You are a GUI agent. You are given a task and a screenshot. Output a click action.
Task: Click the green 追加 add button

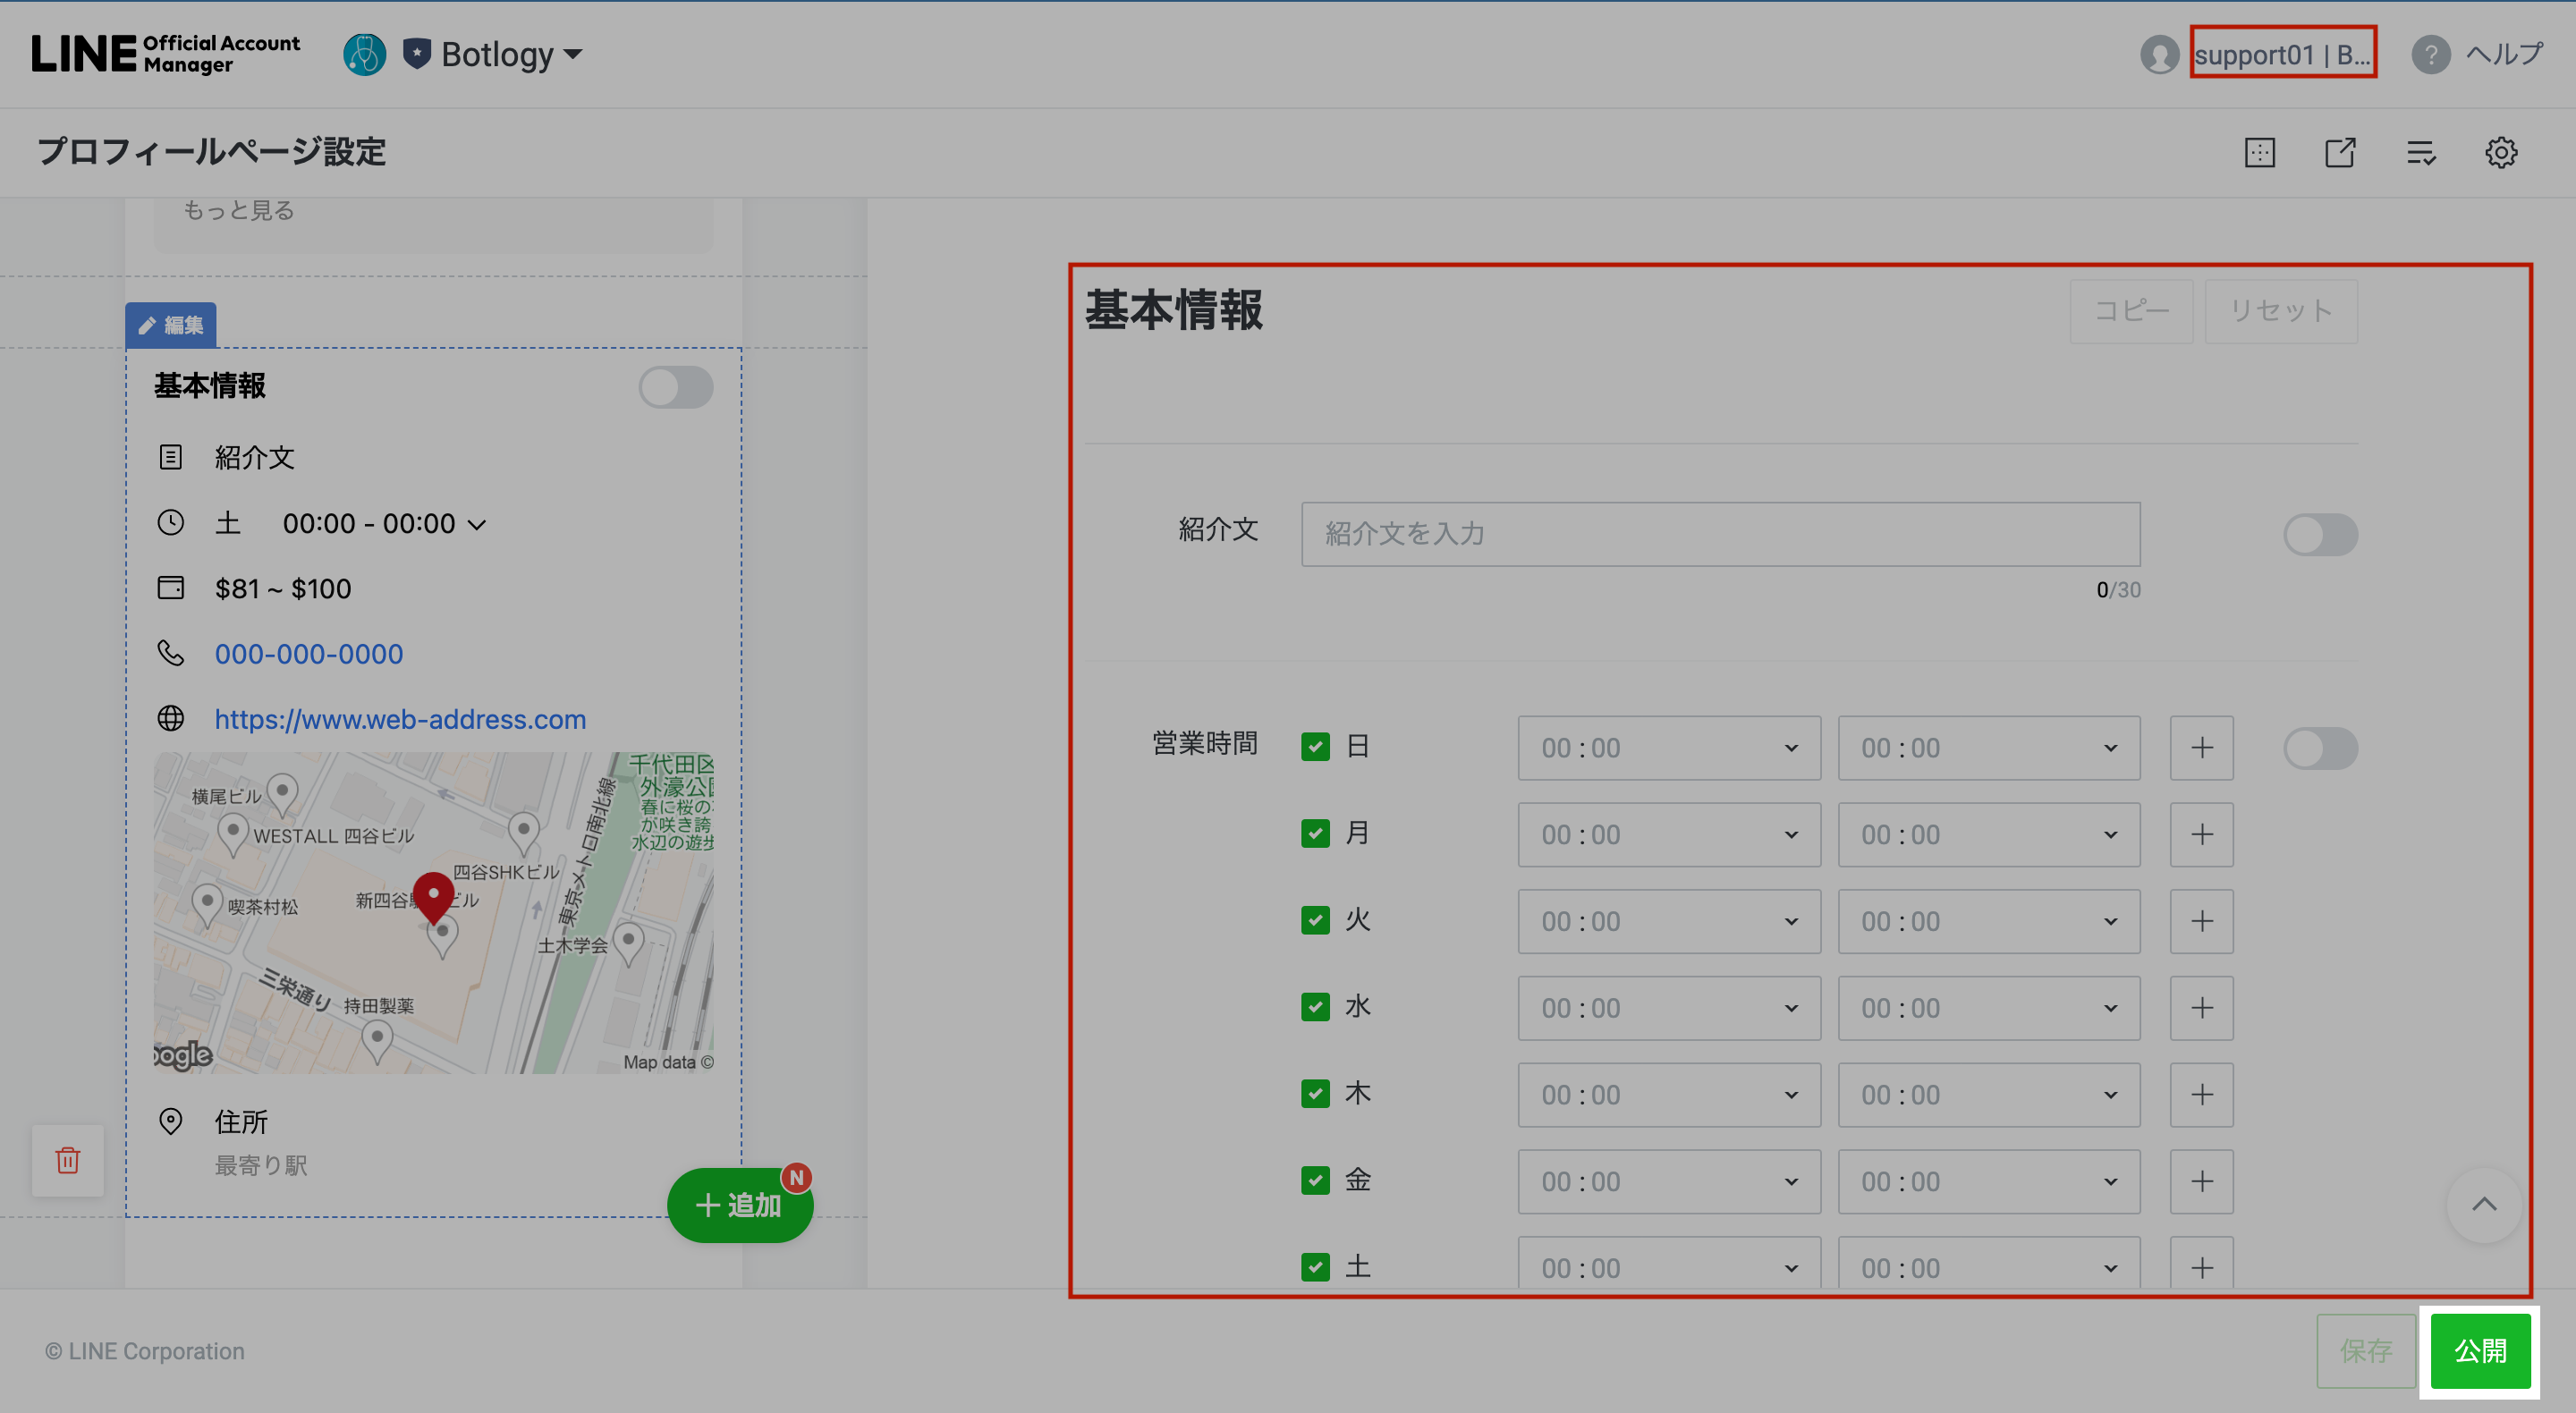click(739, 1205)
